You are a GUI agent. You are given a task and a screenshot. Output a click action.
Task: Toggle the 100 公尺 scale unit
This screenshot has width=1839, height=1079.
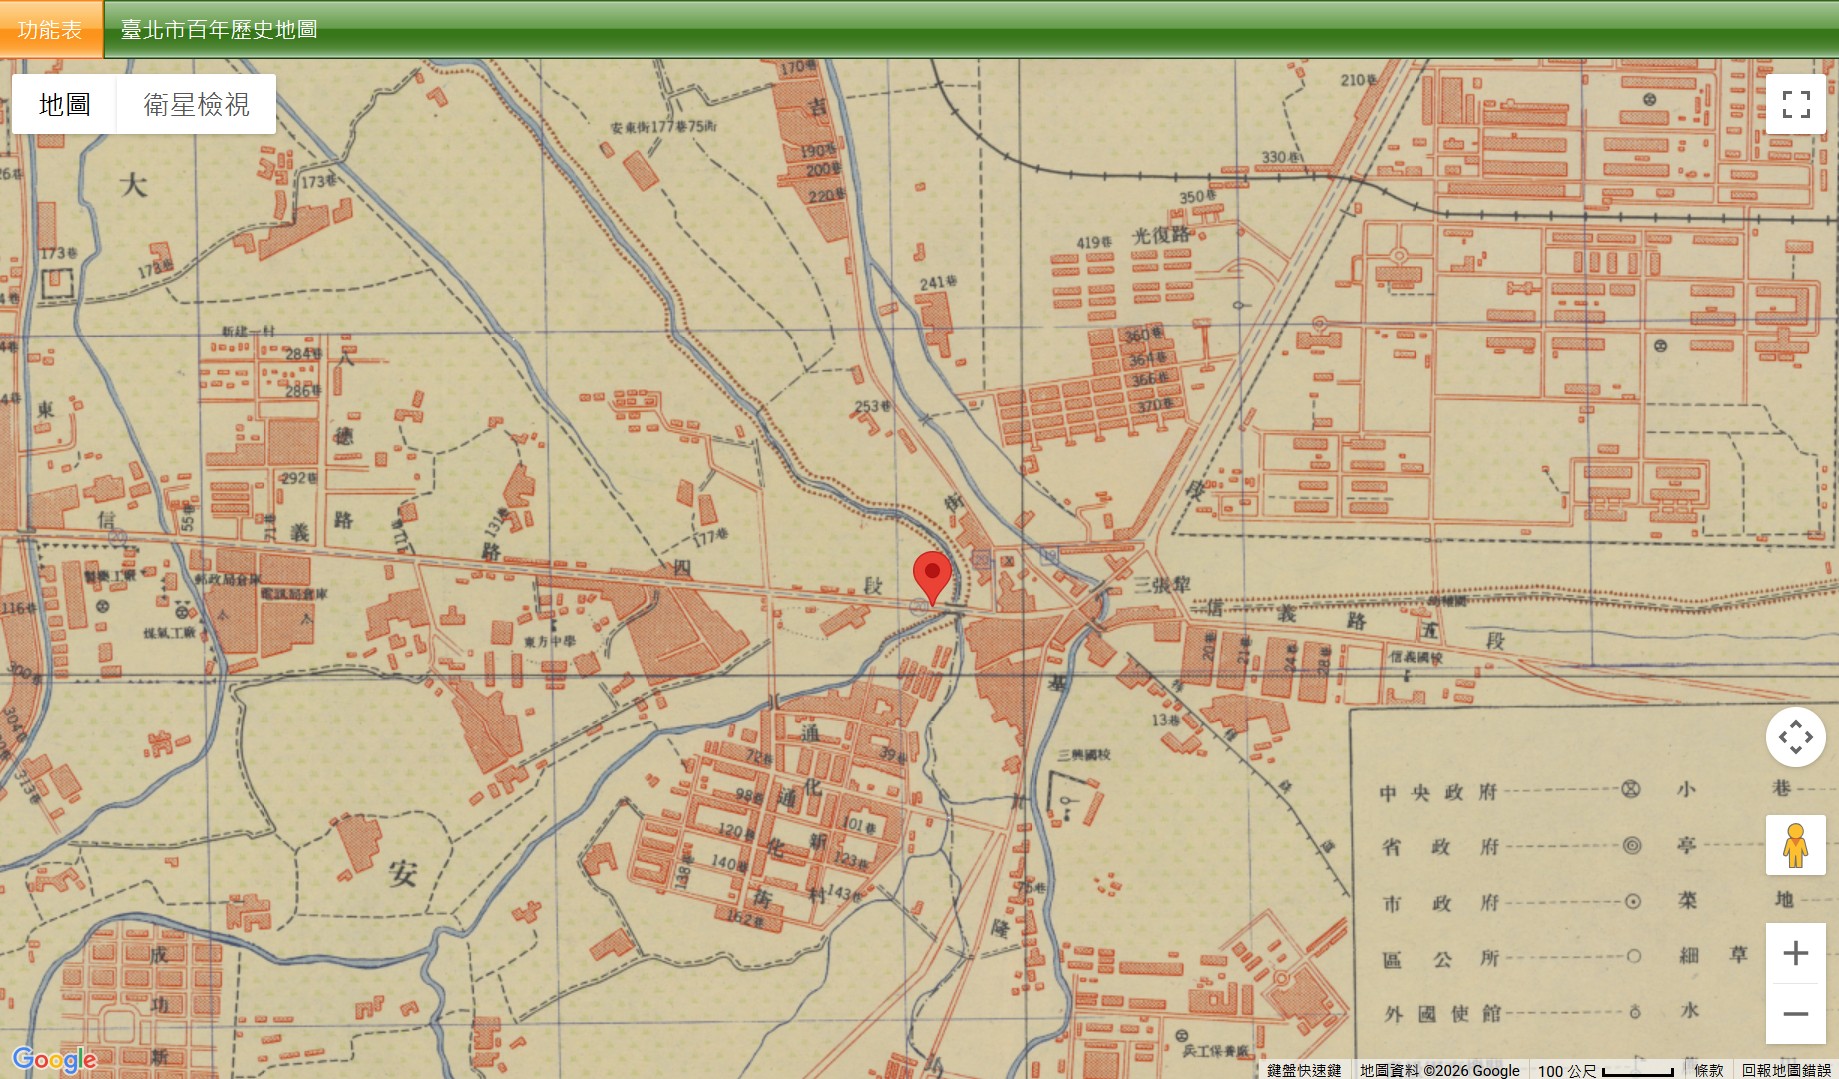click(x=1604, y=1070)
